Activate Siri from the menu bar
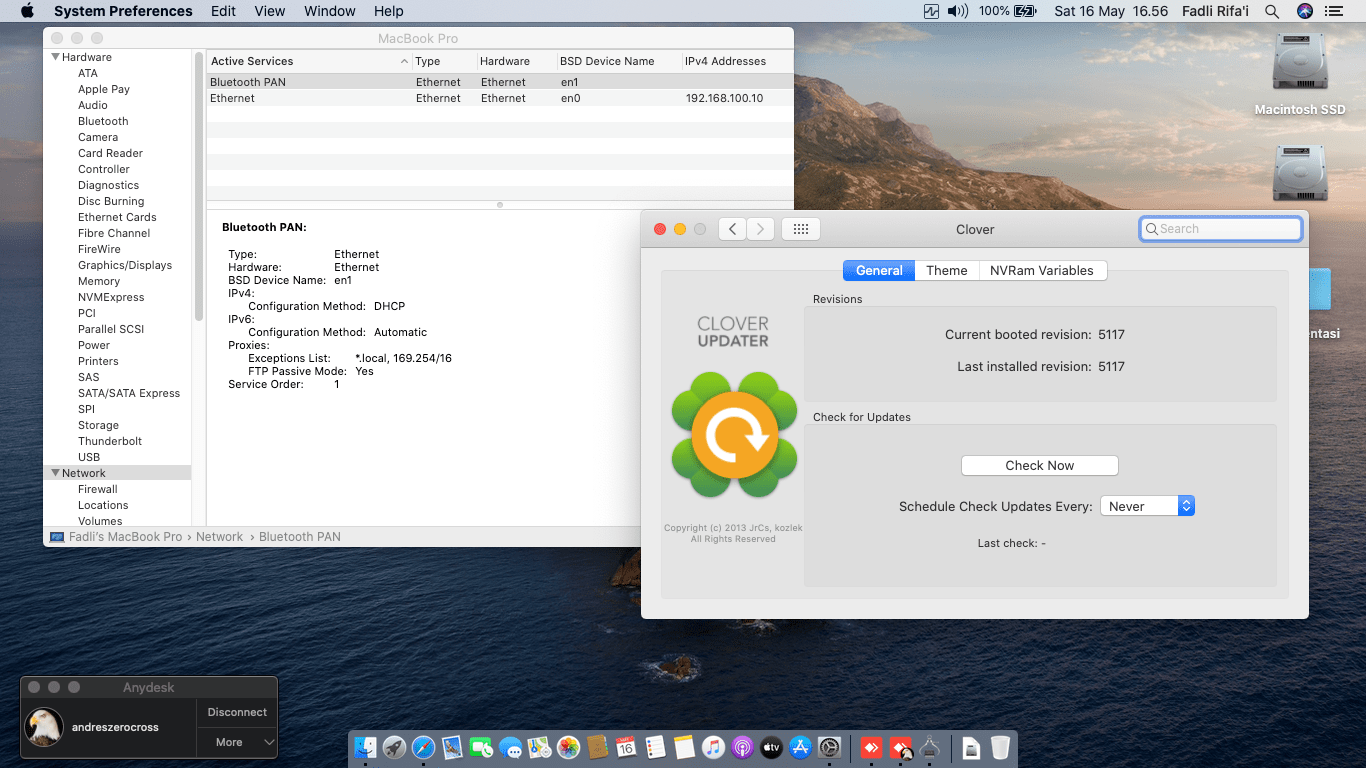1366x768 pixels. [1305, 11]
